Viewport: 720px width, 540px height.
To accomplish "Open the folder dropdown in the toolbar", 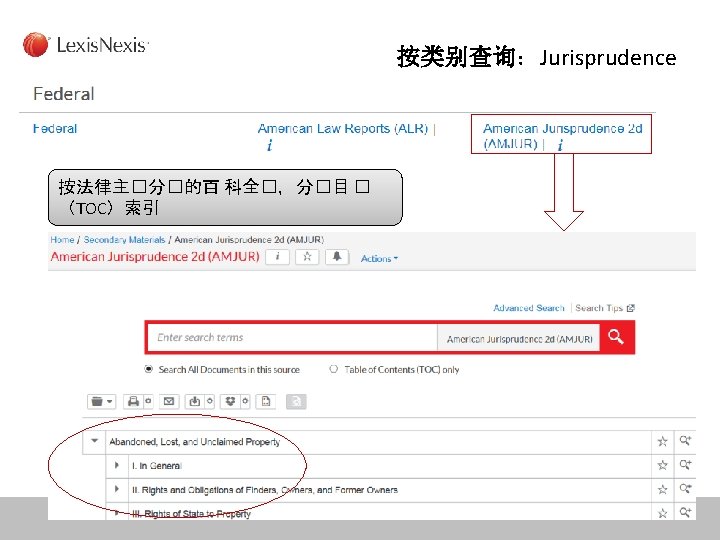I will [x=101, y=401].
